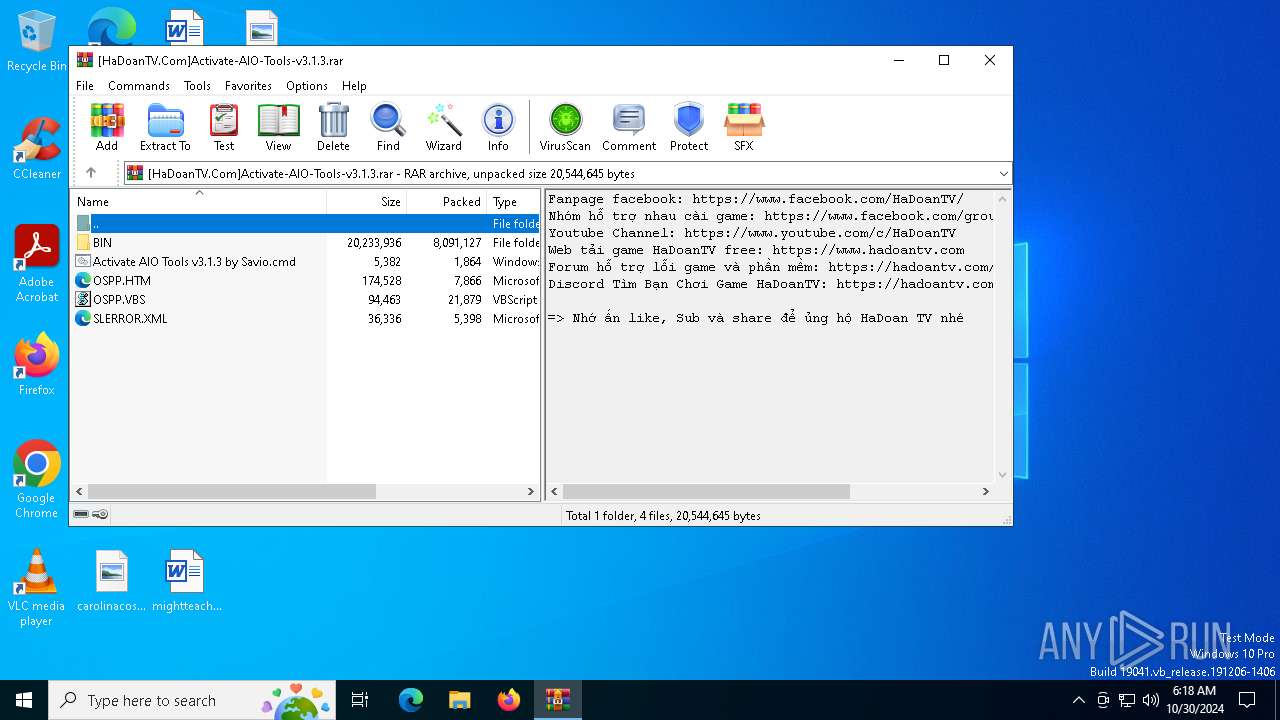The height and width of the screenshot is (720, 1280).
Task: Open the Find tool
Action: click(x=388, y=127)
